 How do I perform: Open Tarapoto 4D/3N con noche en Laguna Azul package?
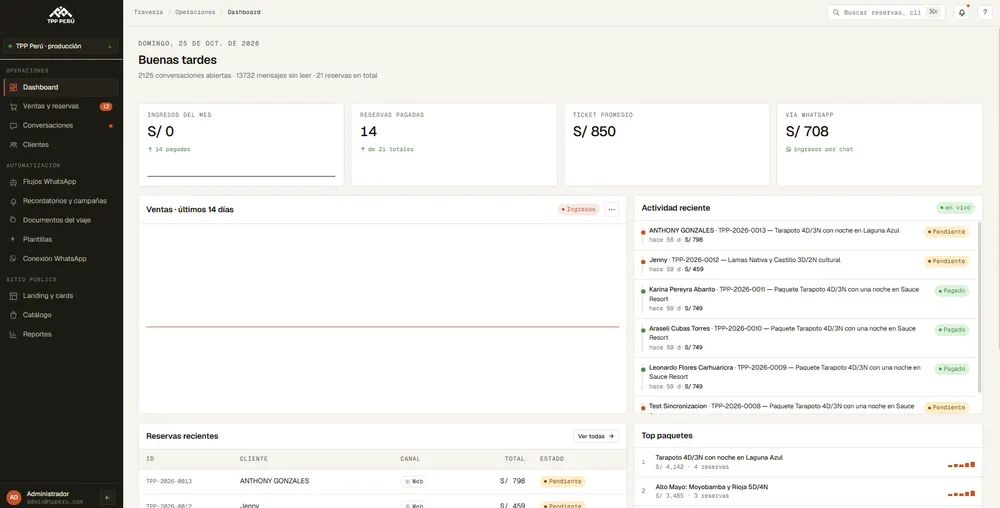(808, 462)
